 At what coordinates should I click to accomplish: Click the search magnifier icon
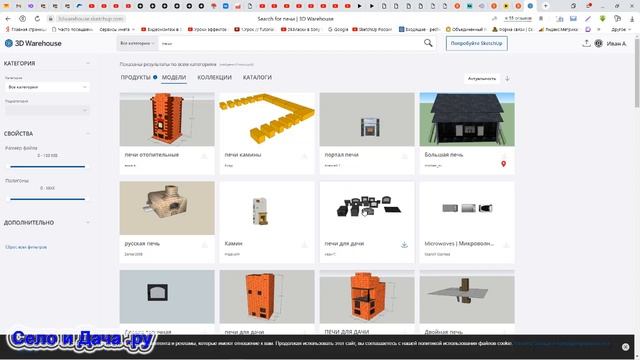click(x=428, y=43)
